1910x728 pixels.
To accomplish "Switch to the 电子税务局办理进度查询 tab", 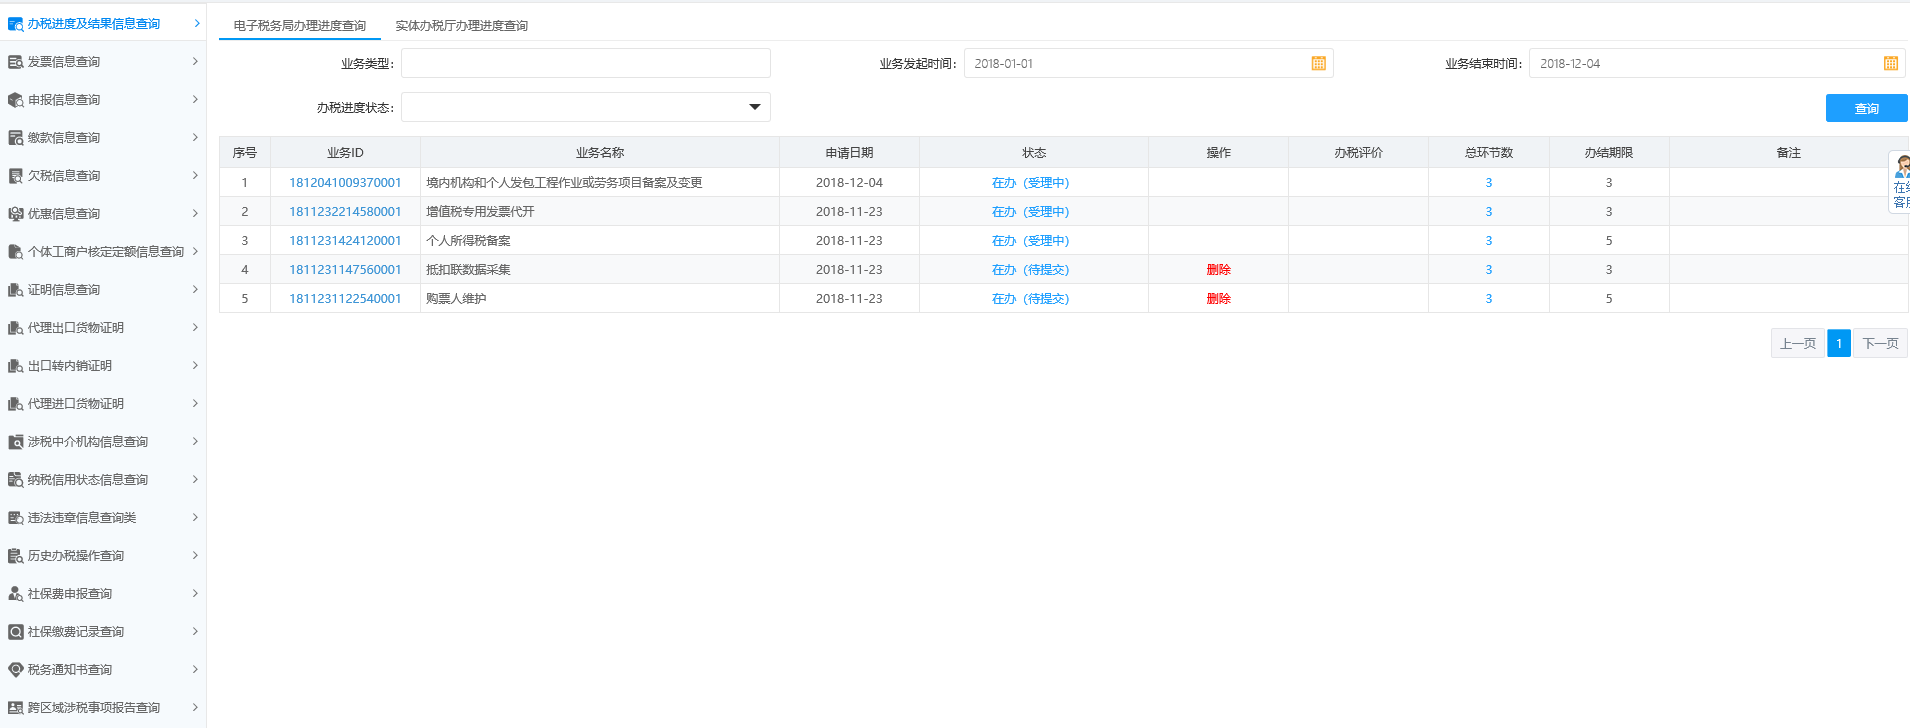I will point(300,26).
